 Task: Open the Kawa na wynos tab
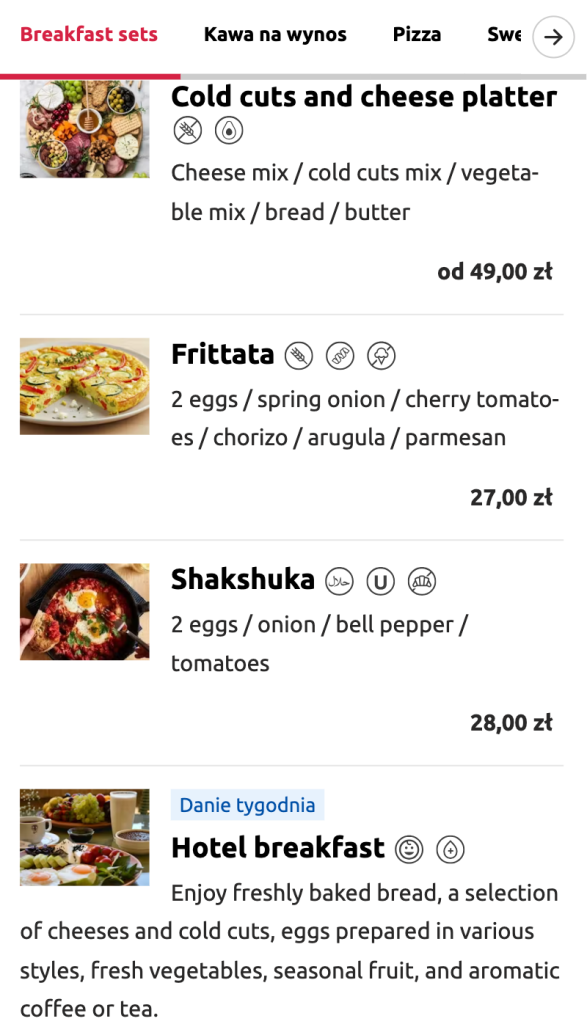pyautogui.click(x=275, y=34)
